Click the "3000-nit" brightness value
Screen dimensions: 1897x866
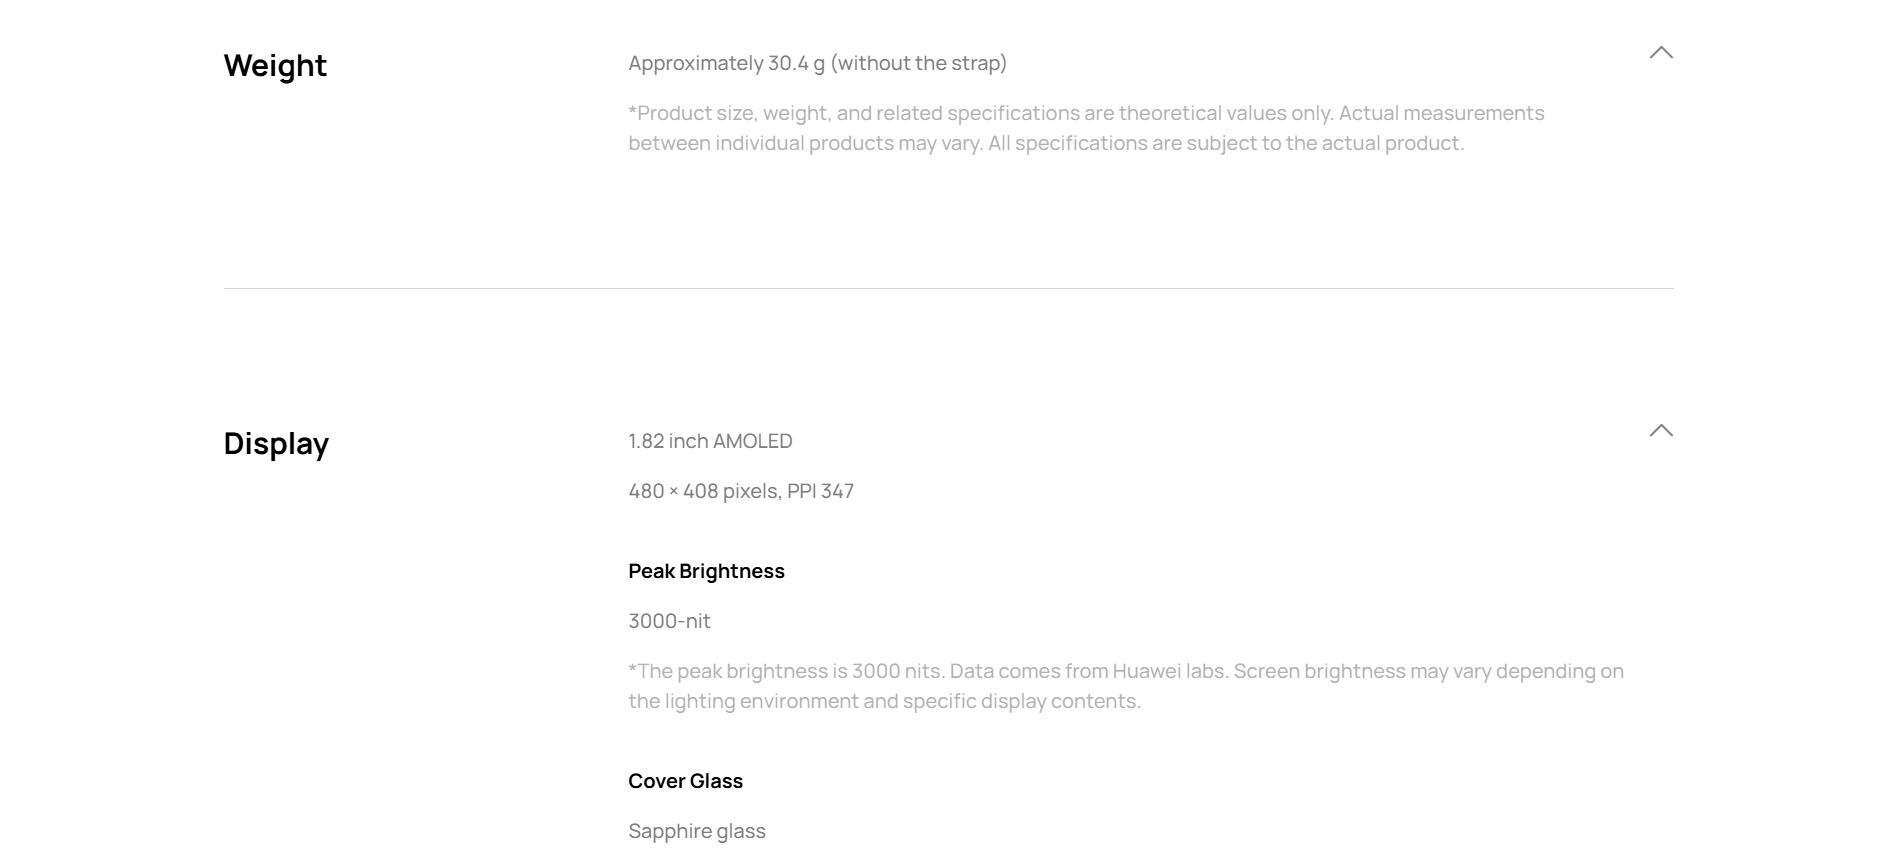669,621
